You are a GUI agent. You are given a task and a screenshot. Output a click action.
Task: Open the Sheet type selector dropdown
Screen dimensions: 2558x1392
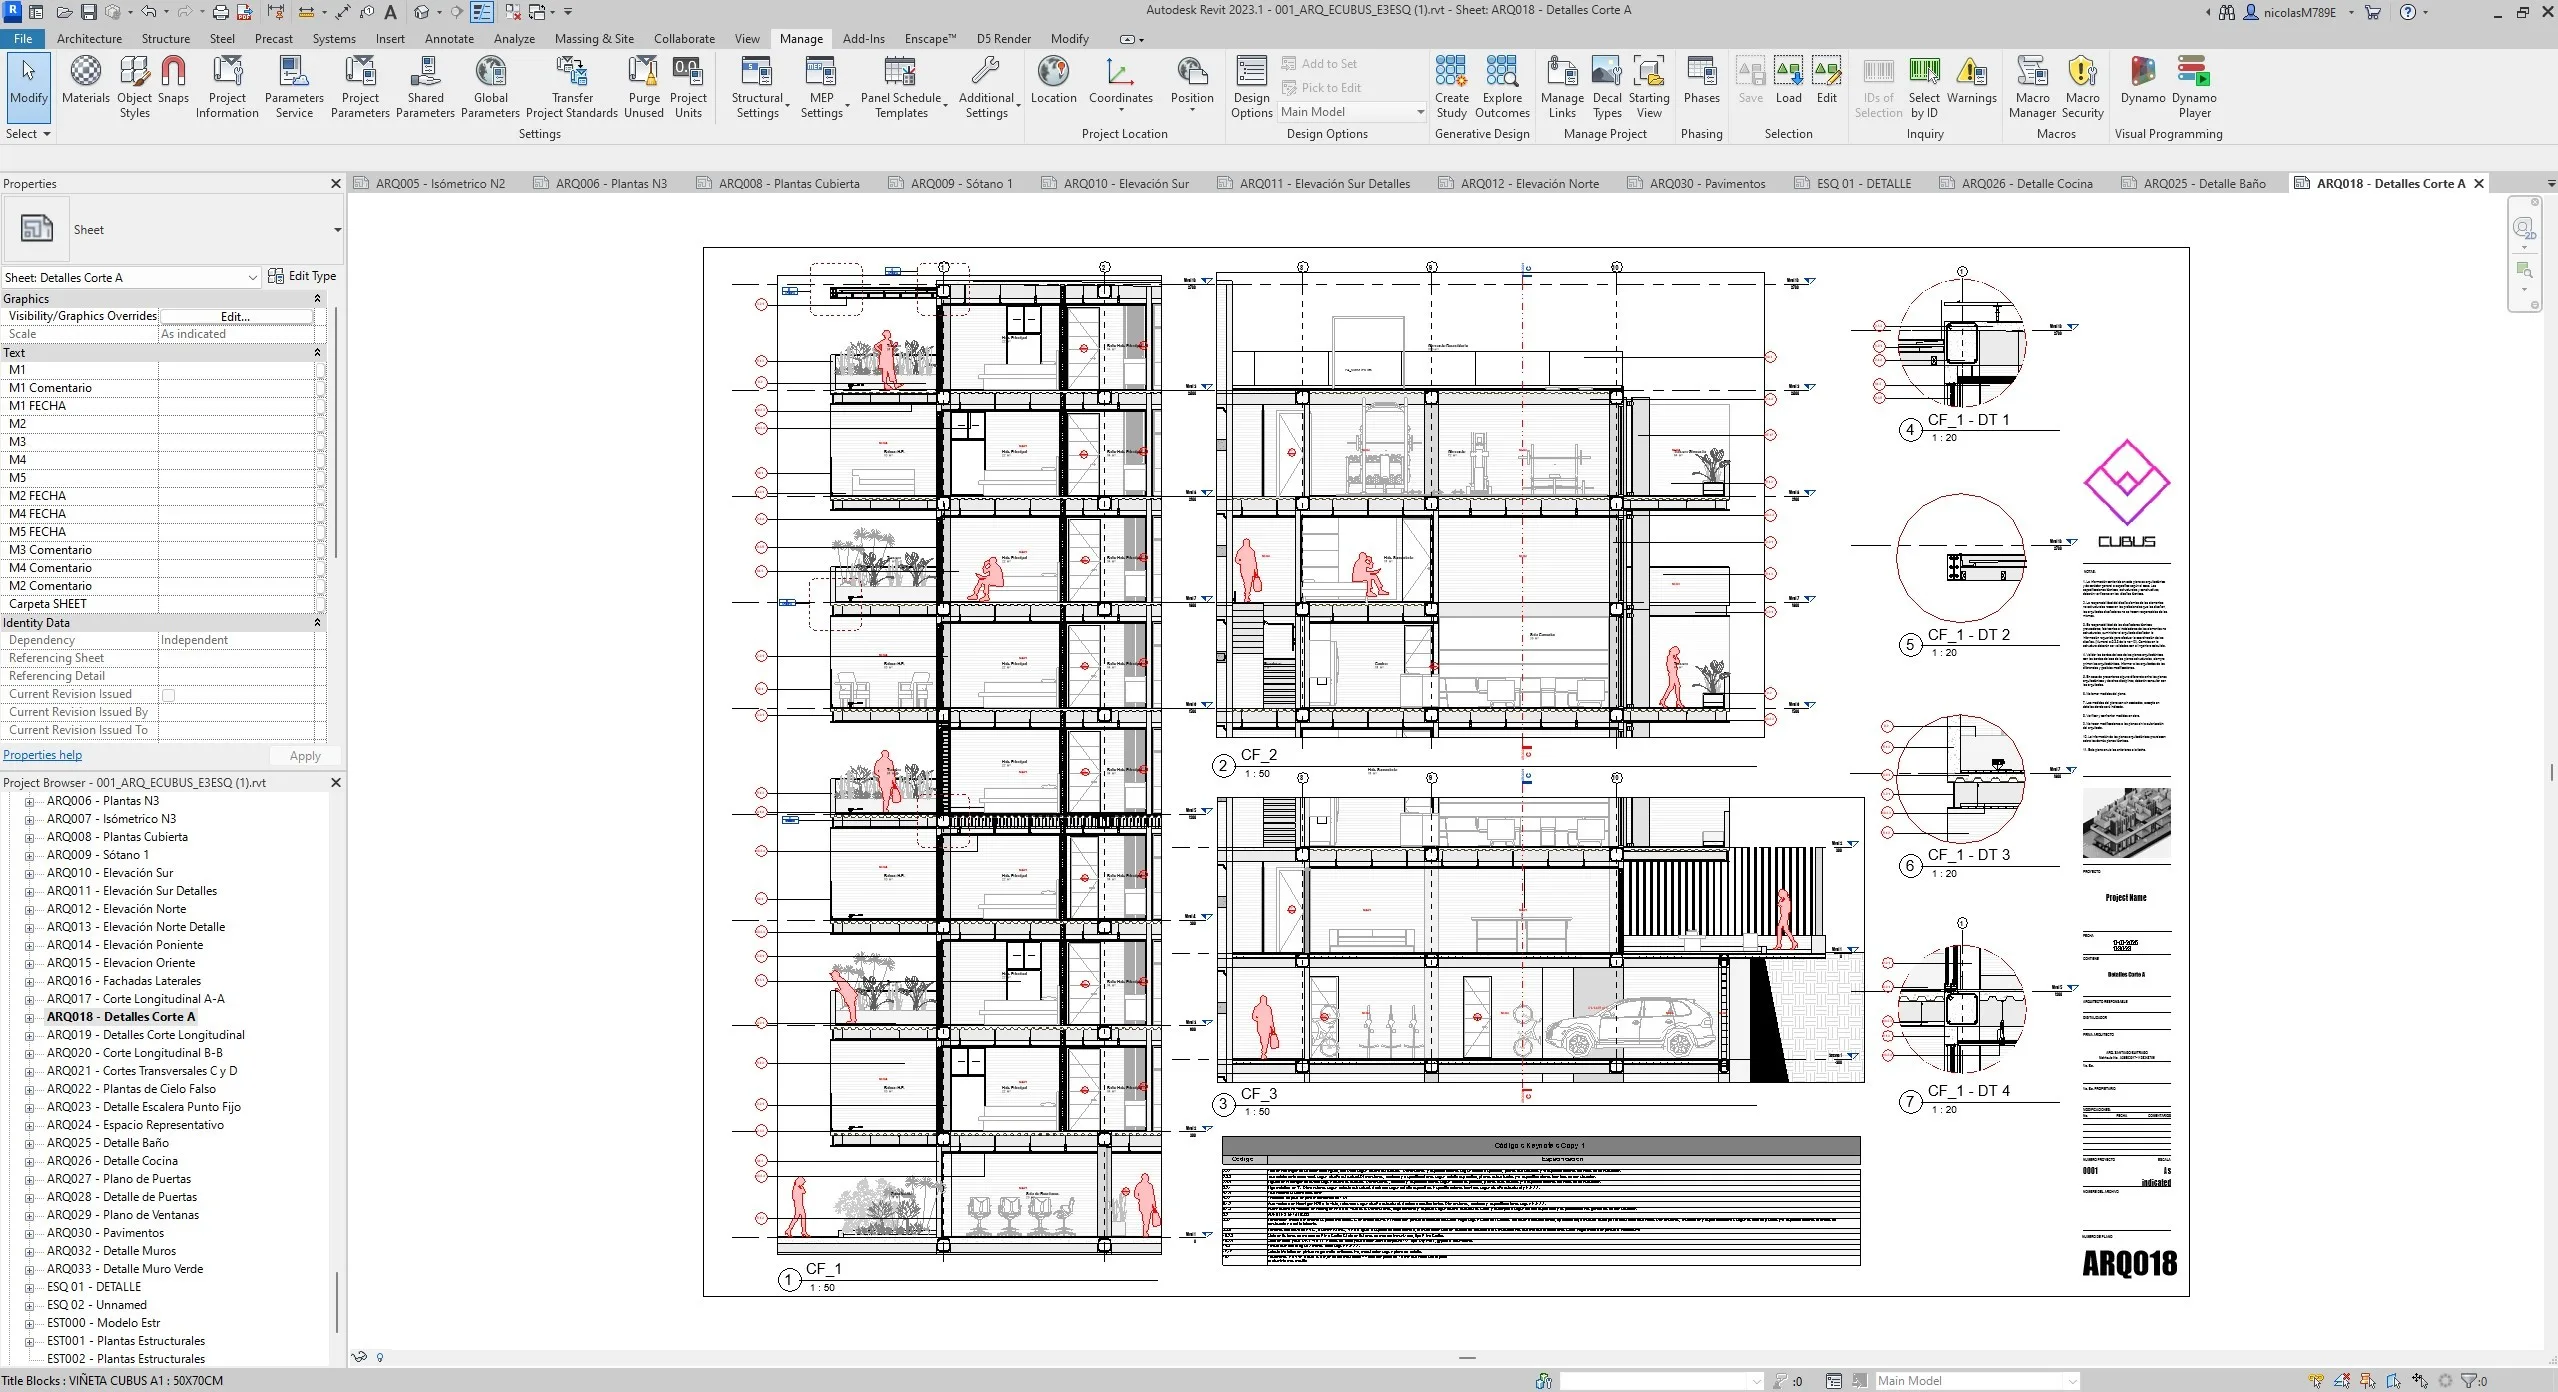tap(337, 230)
